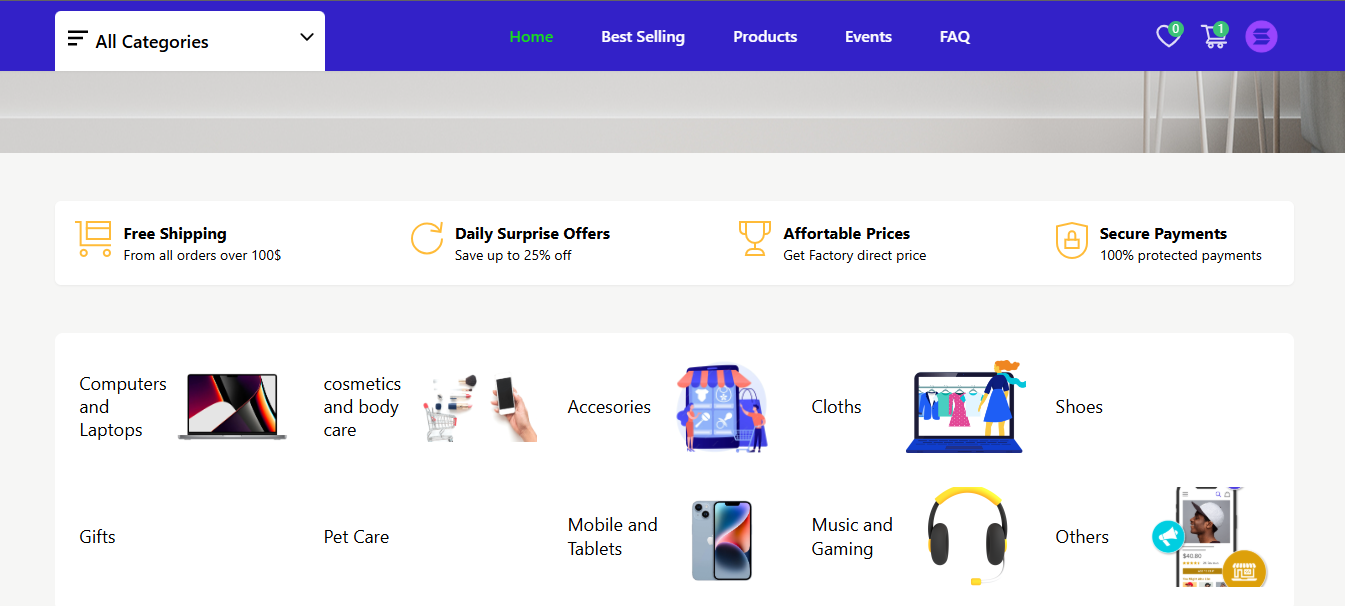Click the Secure Payments shield icon

(1071, 241)
